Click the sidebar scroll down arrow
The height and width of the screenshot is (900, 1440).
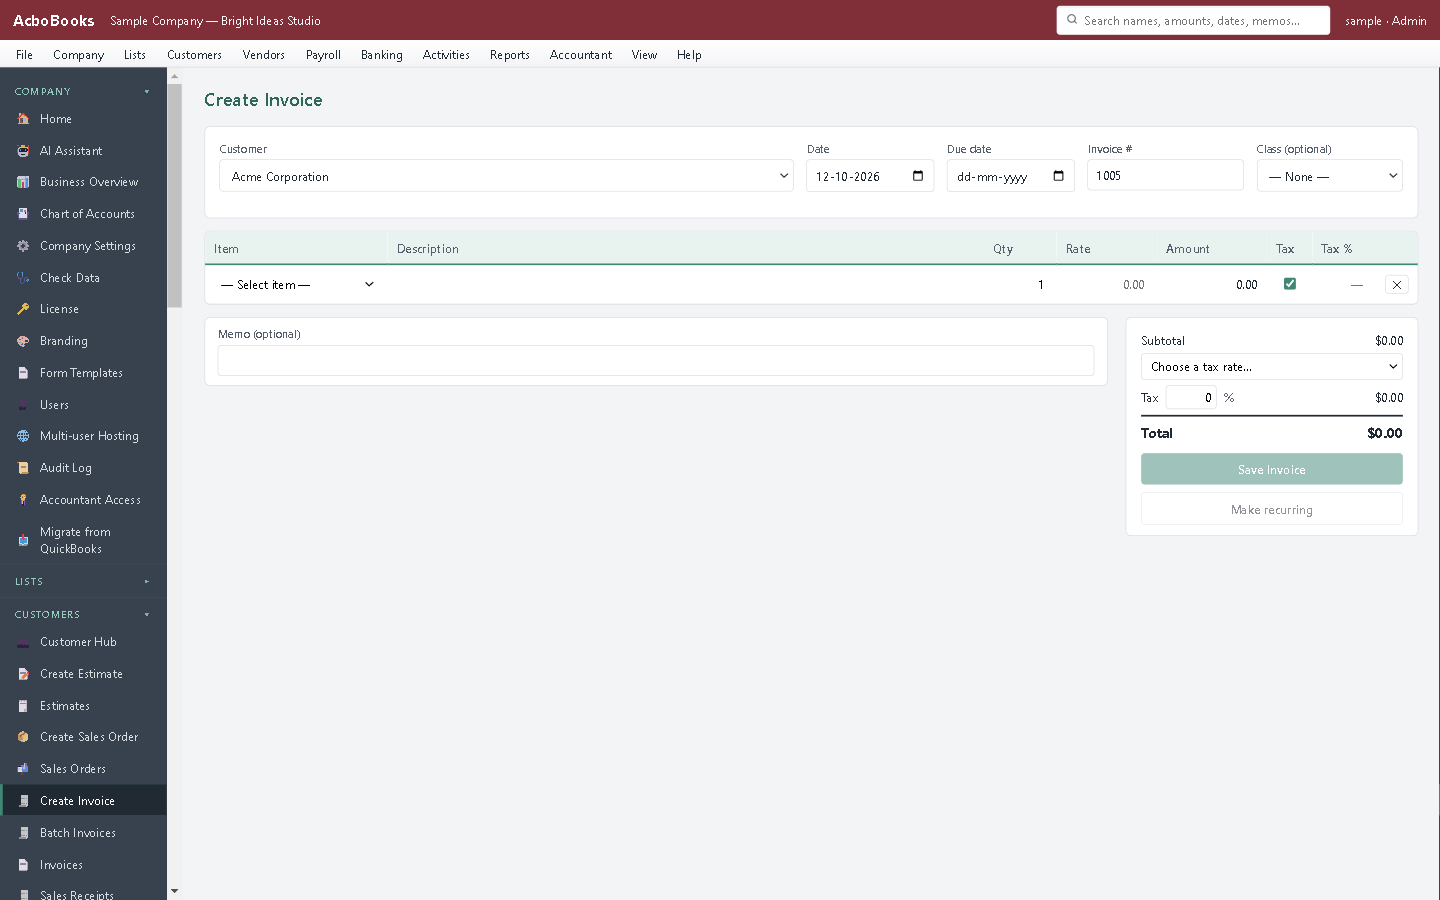175,891
